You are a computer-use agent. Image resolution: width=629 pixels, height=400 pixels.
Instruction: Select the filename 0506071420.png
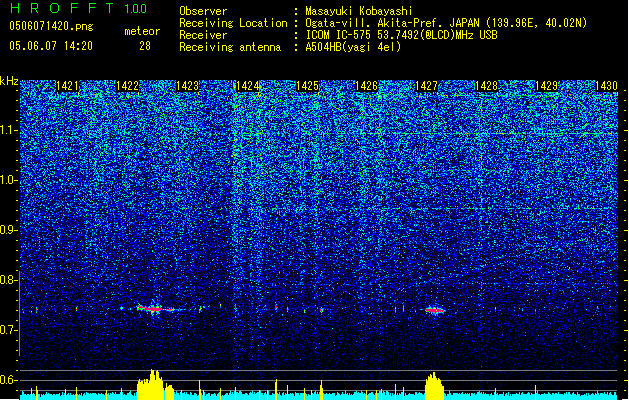click(x=51, y=26)
